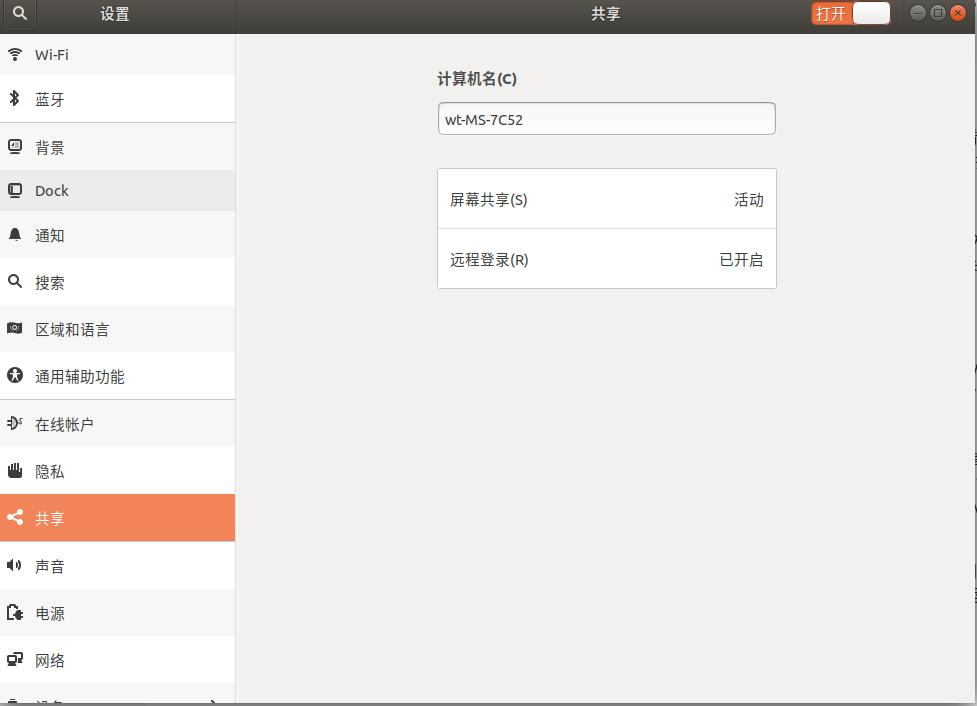Image resolution: width=977 pixels, height=706 pixels.
Task: Open the 声音 settings panel
Action: pos(118,565)
